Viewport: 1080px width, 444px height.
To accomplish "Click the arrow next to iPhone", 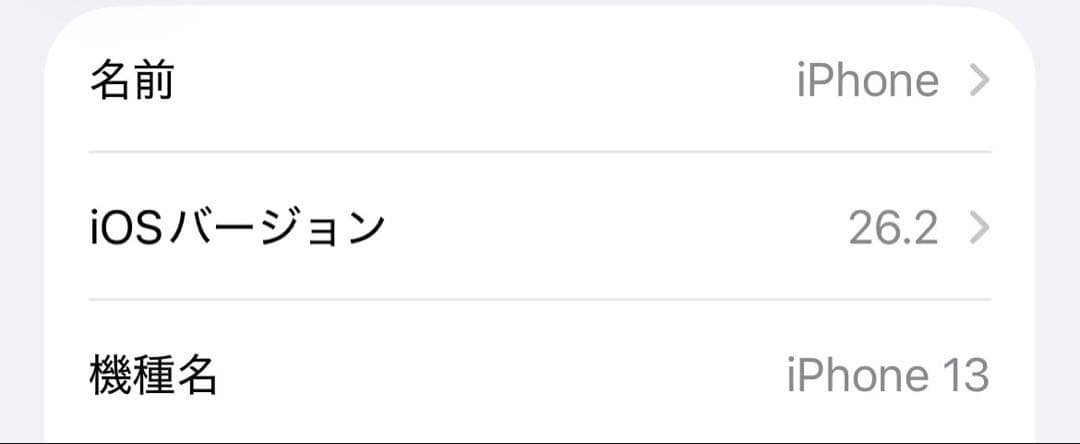I will pyautogui.click(x=980, y=81).
